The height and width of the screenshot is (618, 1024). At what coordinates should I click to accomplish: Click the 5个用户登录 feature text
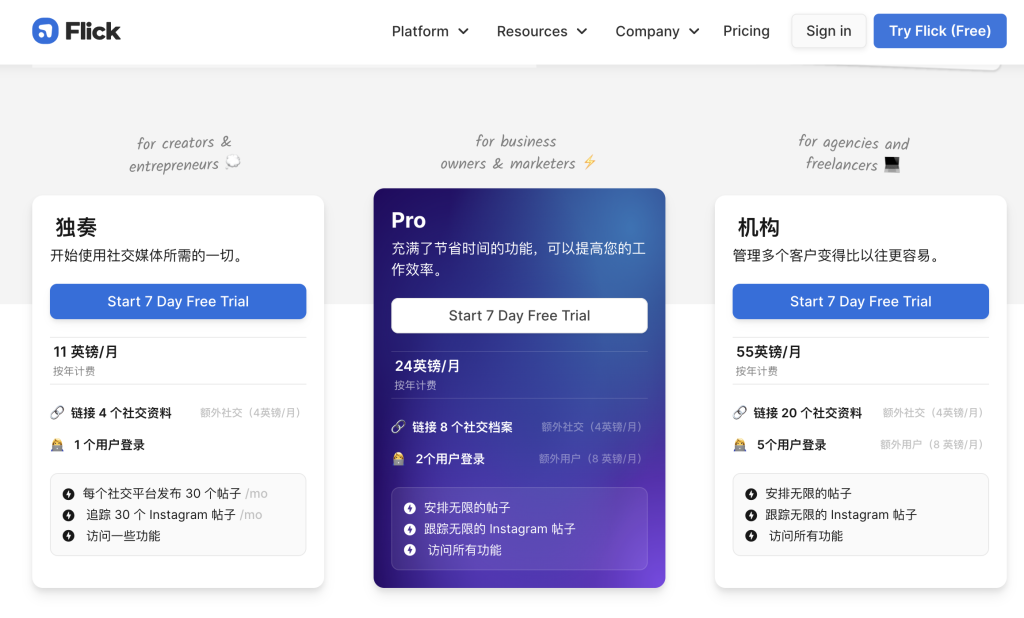point(792,445)
